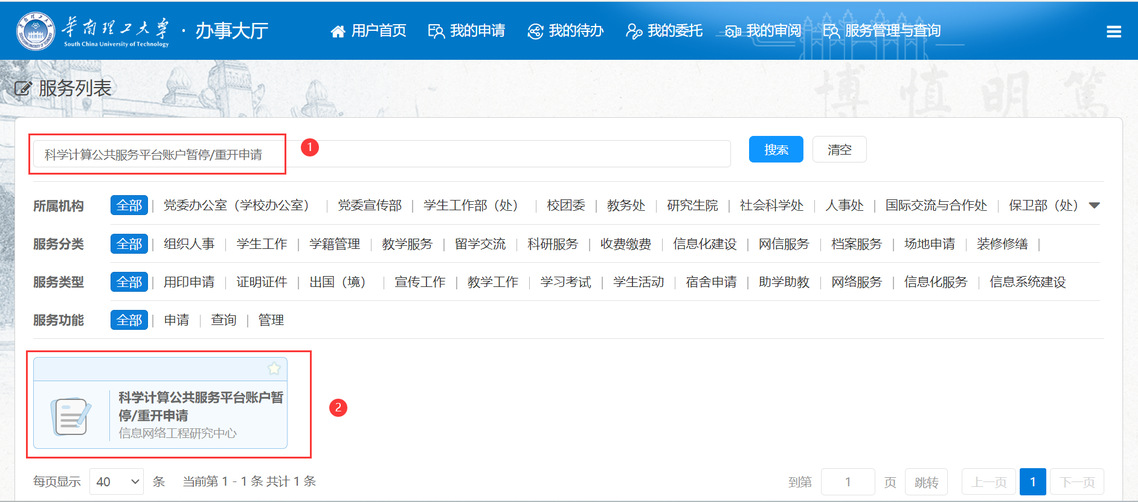Filter by 国际交流与合作处
Viewport: 1138px width, 502px height.
pos(936,205)
